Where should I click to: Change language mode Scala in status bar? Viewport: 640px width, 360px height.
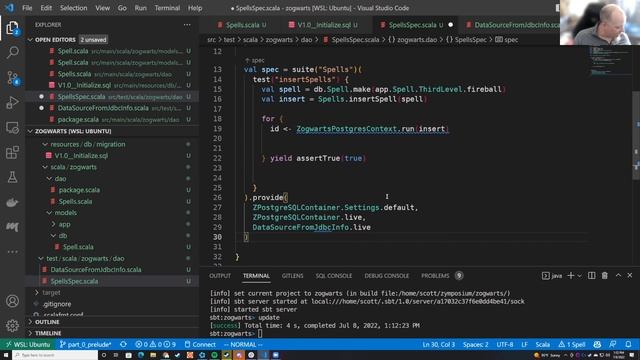coord(542,344)
